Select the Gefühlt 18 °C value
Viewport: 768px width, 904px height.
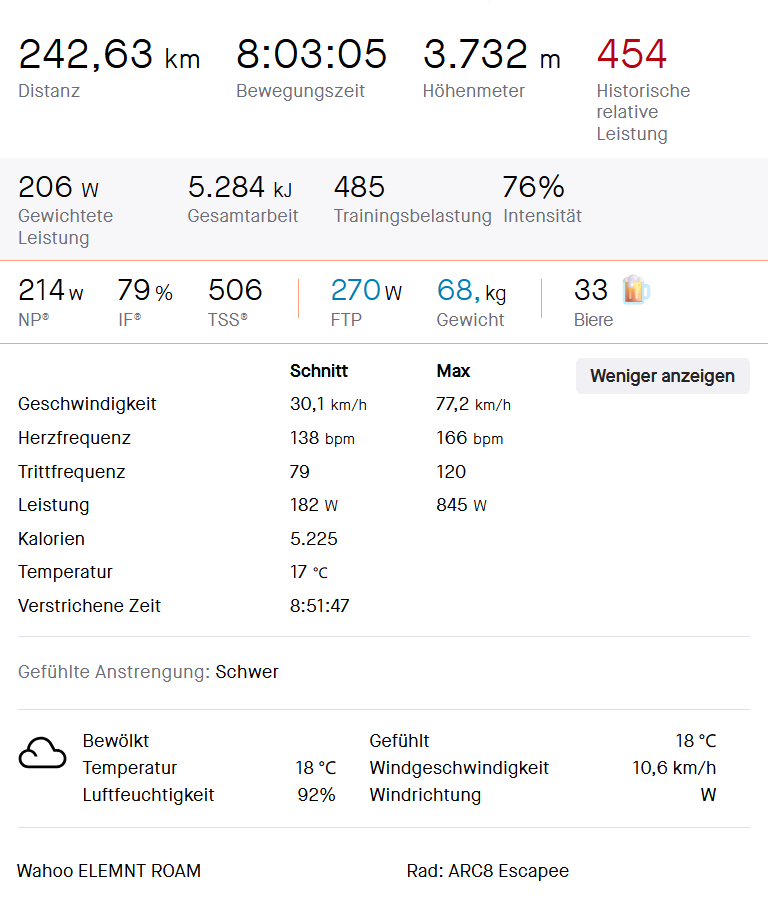click(696, 741)
